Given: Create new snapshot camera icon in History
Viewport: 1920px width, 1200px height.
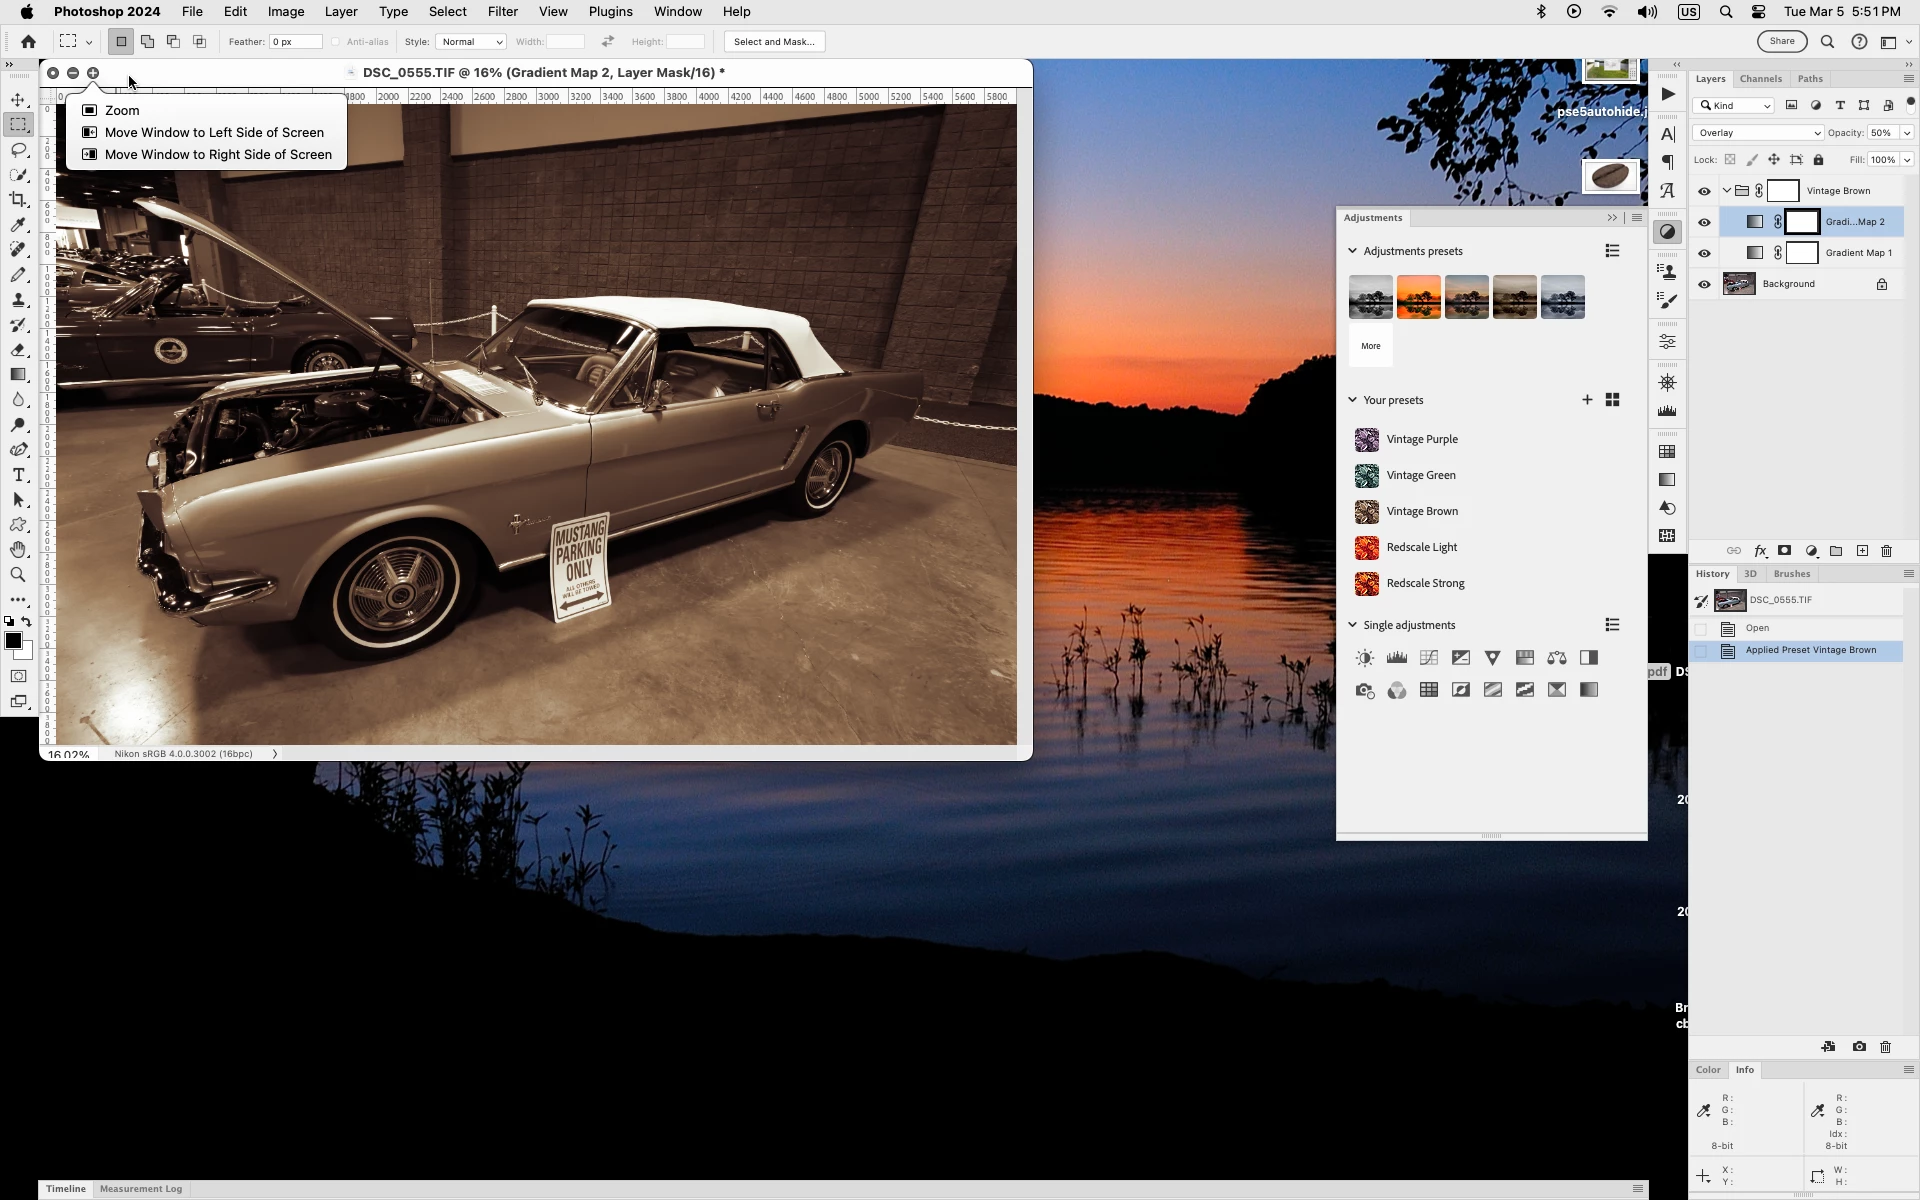Looking at the screenshot, I should coord(1859,1047).
